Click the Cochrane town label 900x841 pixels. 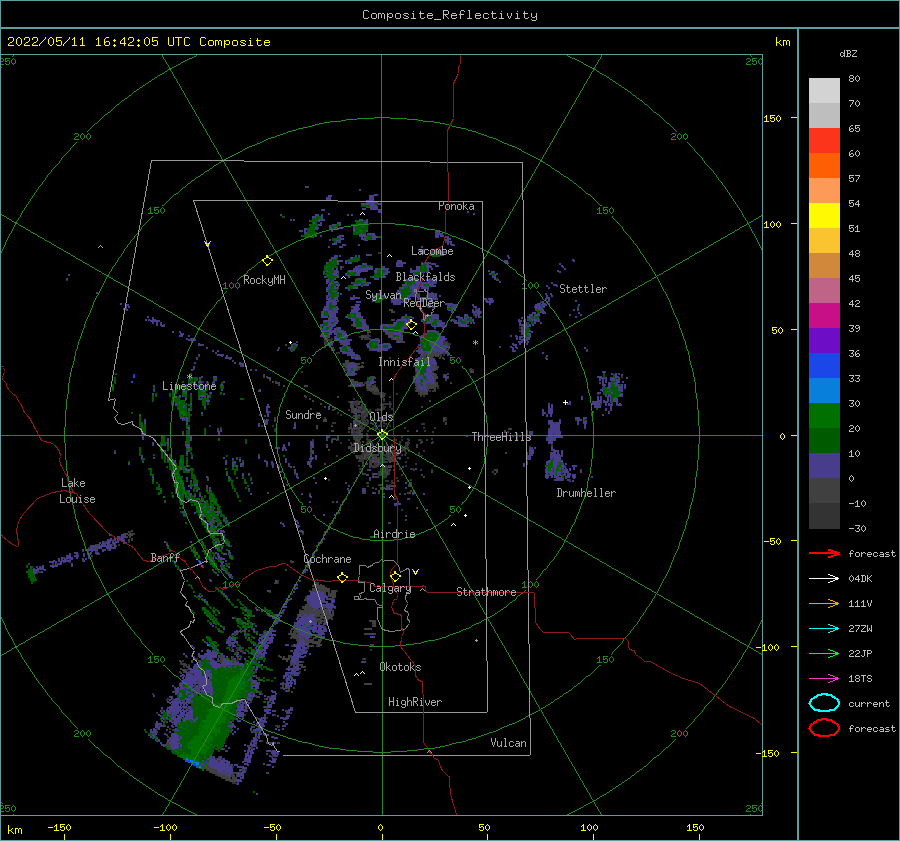pos(327,559)
